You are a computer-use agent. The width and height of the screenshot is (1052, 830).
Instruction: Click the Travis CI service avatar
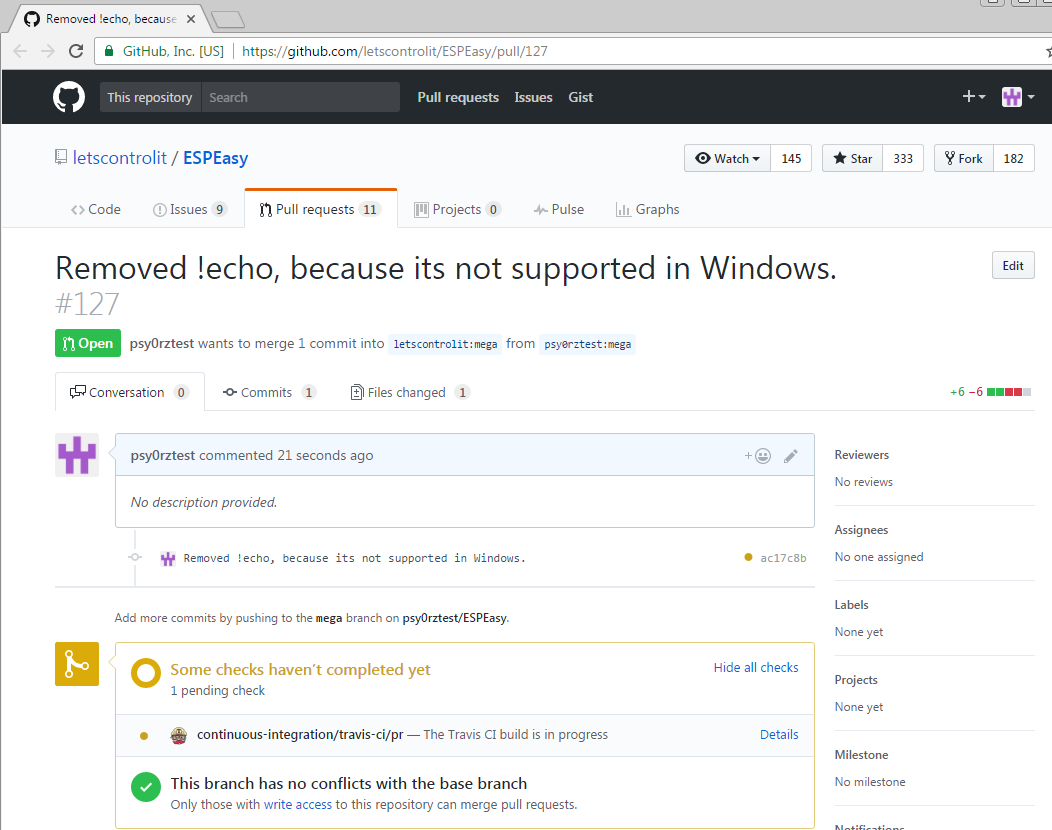[x=178, y=735]
